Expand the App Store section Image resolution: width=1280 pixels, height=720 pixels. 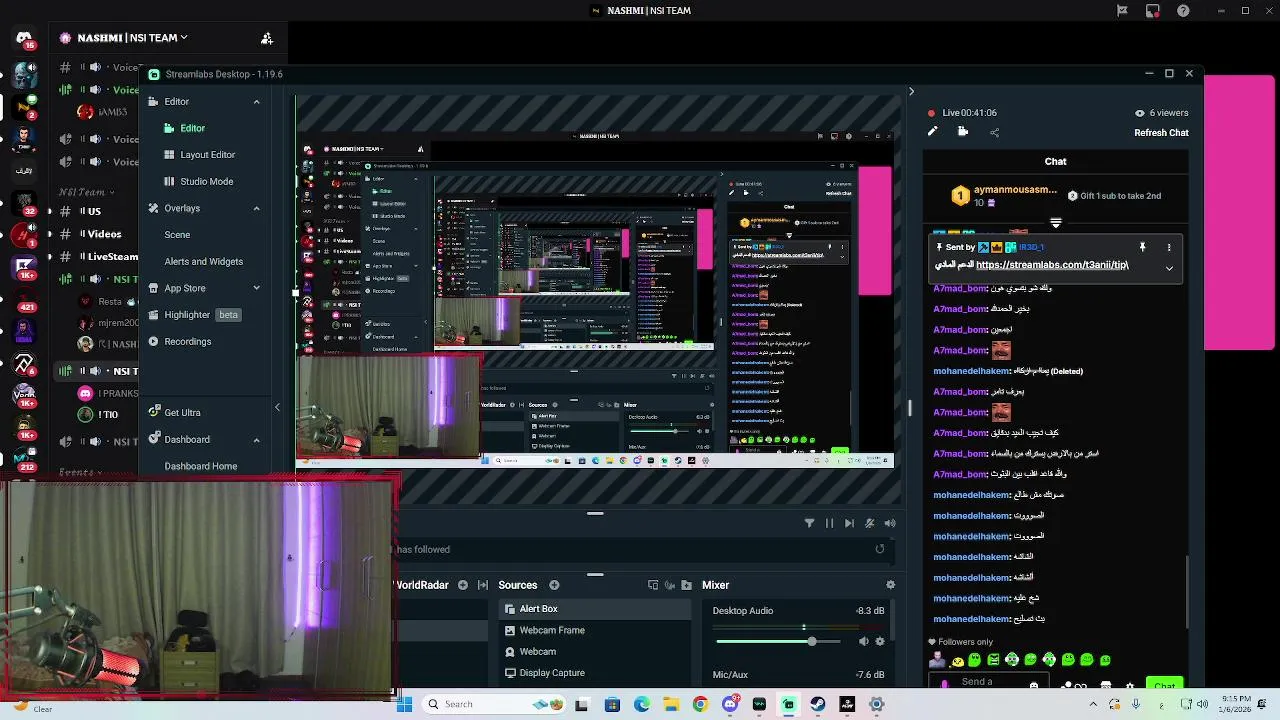coord(256,289)
